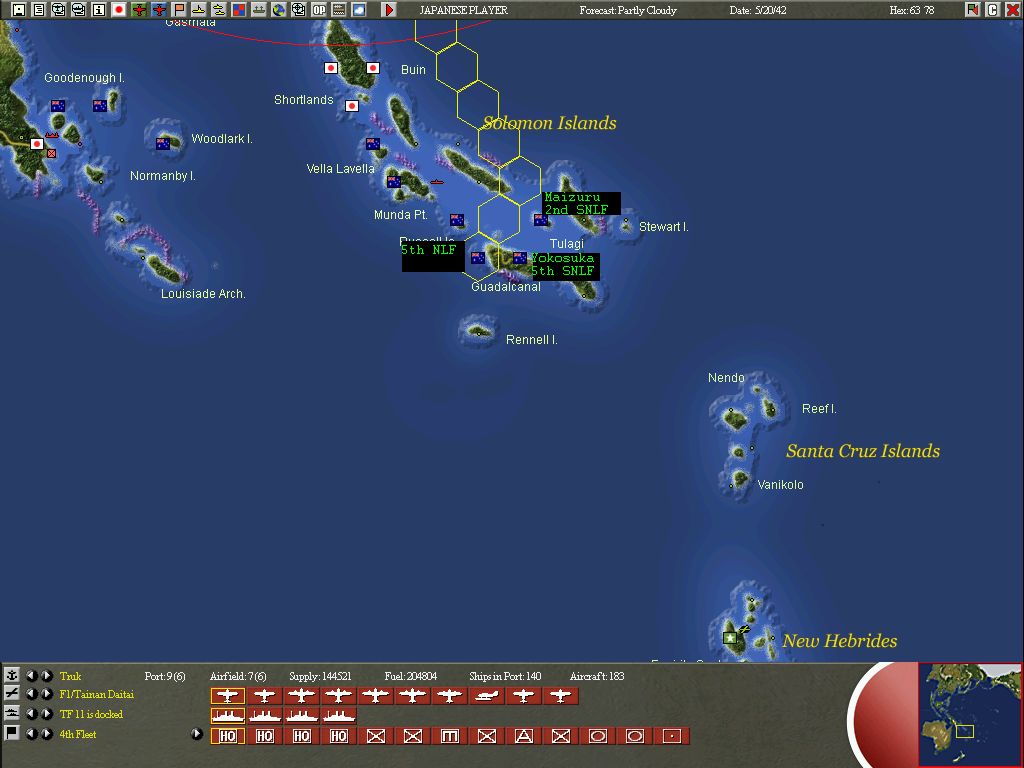Select previous task force before TF 11
The height and width of the screenshot is (768, 1024).
point(31,714)
